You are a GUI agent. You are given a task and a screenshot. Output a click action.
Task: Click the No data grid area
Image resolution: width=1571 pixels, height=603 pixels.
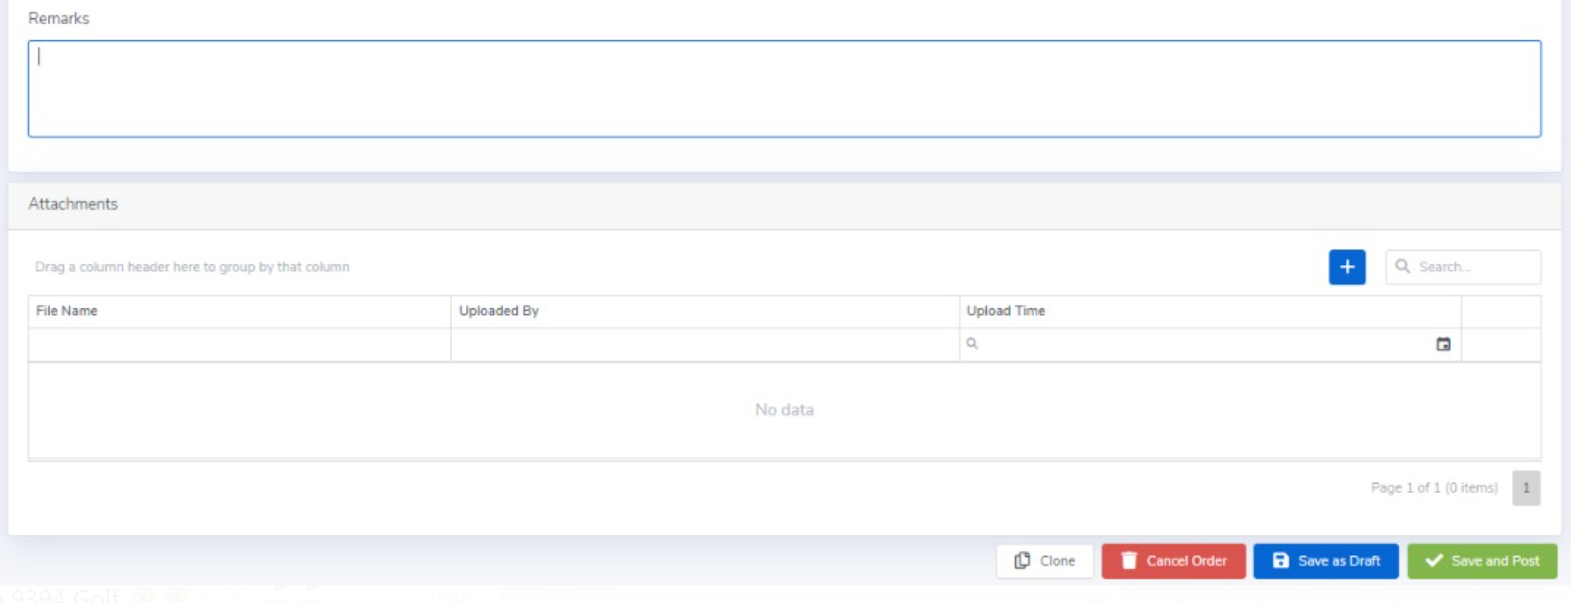click(x=784, y=410)
